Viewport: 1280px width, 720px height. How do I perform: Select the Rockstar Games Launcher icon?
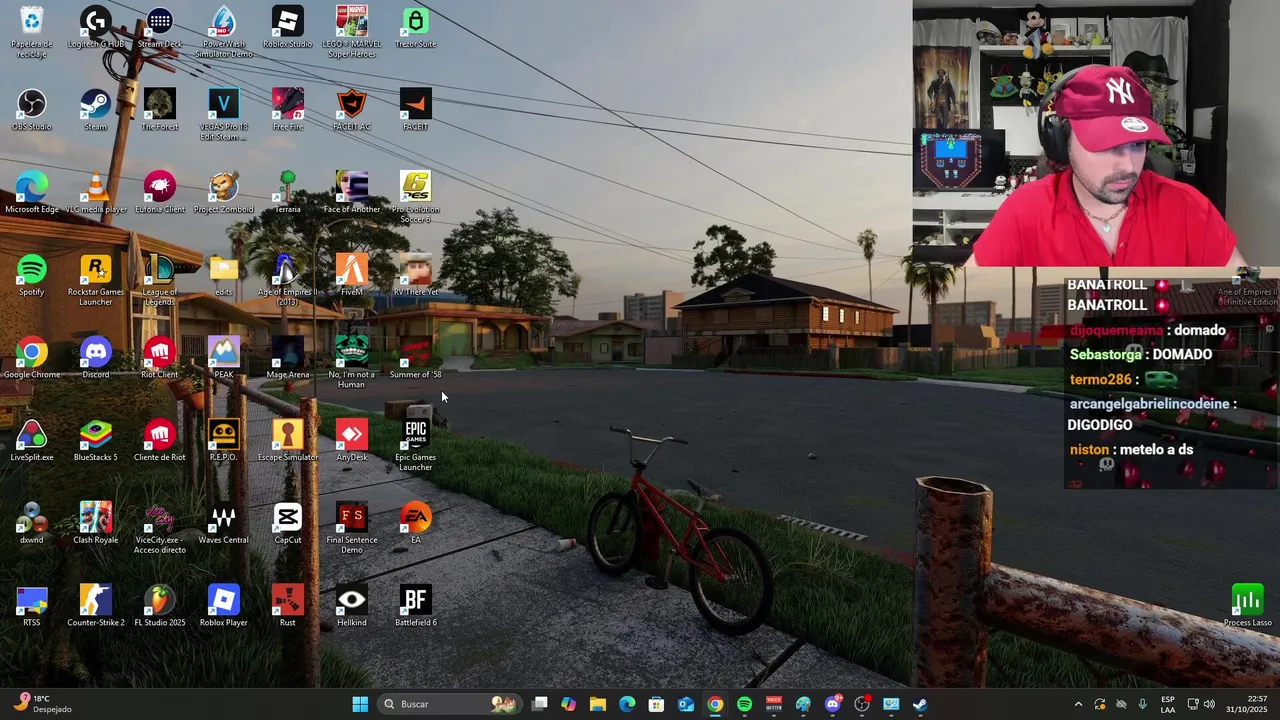click(96, 280)
